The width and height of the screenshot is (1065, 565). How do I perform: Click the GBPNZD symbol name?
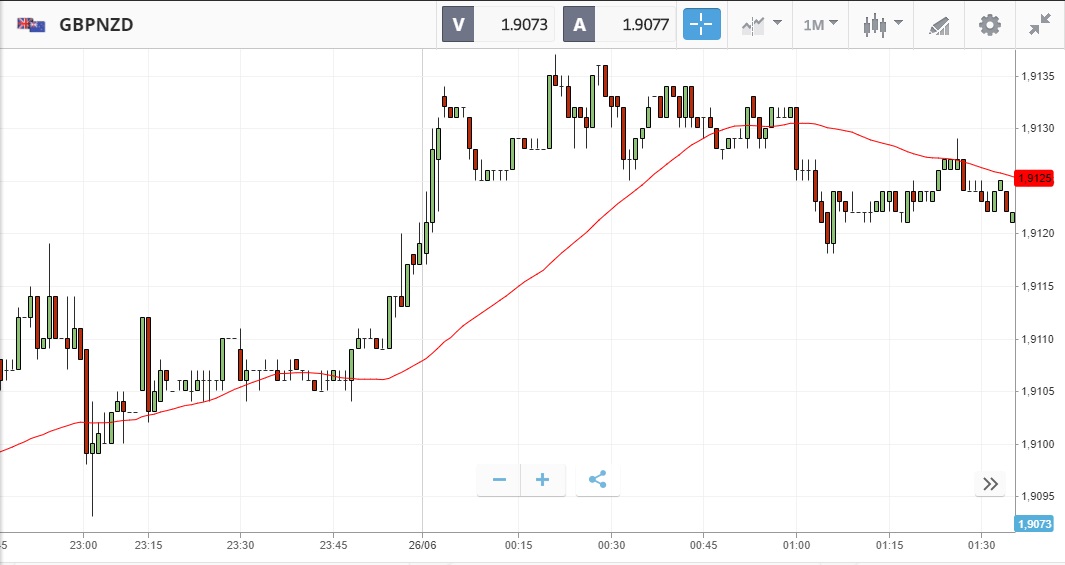pos(96,25)
